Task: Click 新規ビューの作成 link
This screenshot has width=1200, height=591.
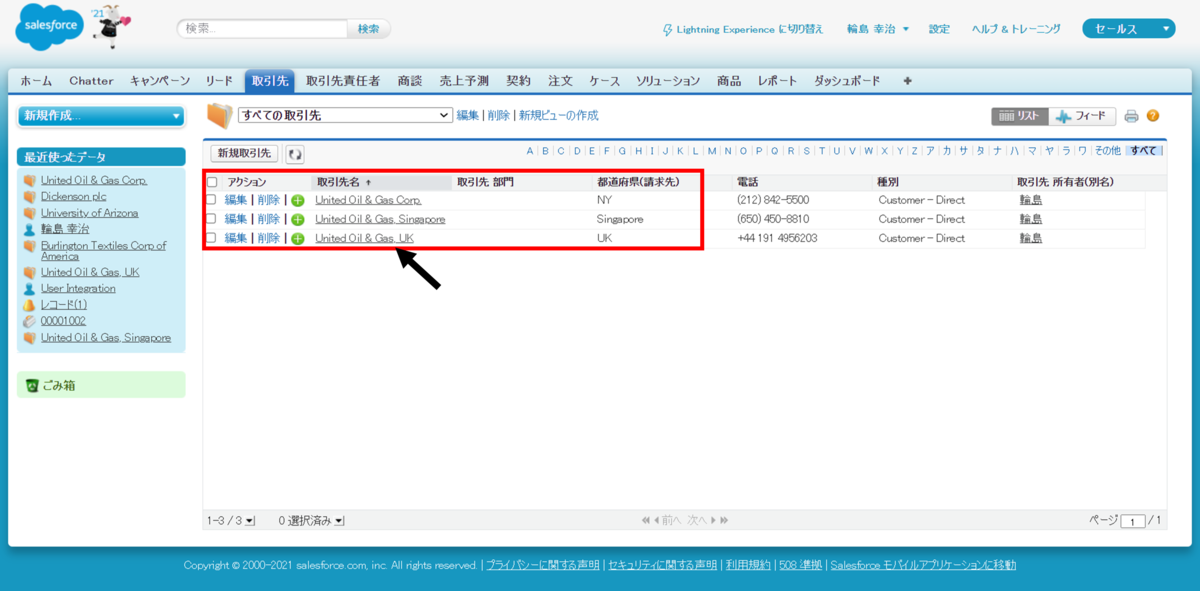Action: (x=558, y=116)
